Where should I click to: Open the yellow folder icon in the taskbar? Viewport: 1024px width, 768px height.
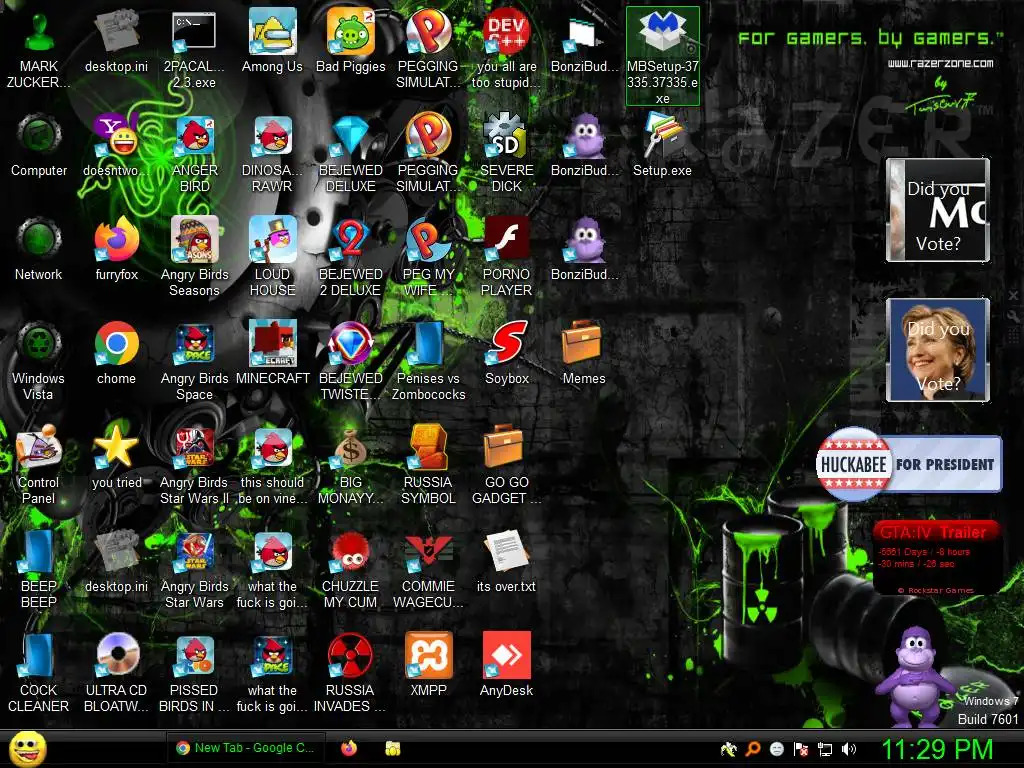(392, 748)
